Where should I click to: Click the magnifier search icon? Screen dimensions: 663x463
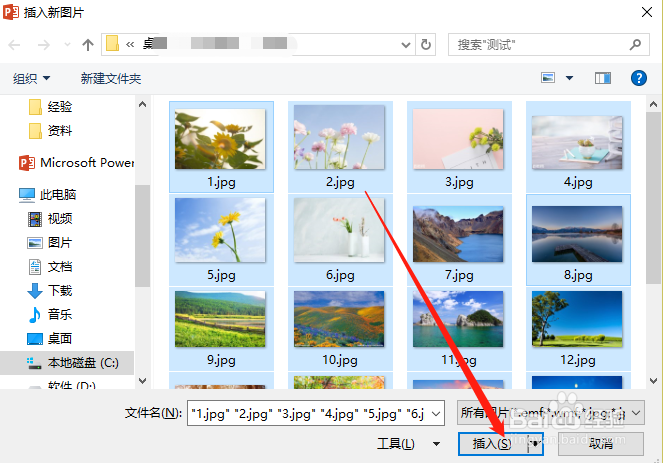click(x=635, y=44)
